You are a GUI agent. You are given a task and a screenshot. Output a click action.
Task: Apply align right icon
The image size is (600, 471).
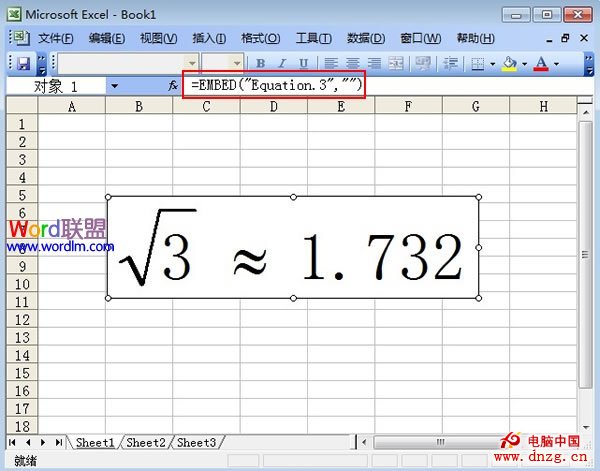click(374, 64)
